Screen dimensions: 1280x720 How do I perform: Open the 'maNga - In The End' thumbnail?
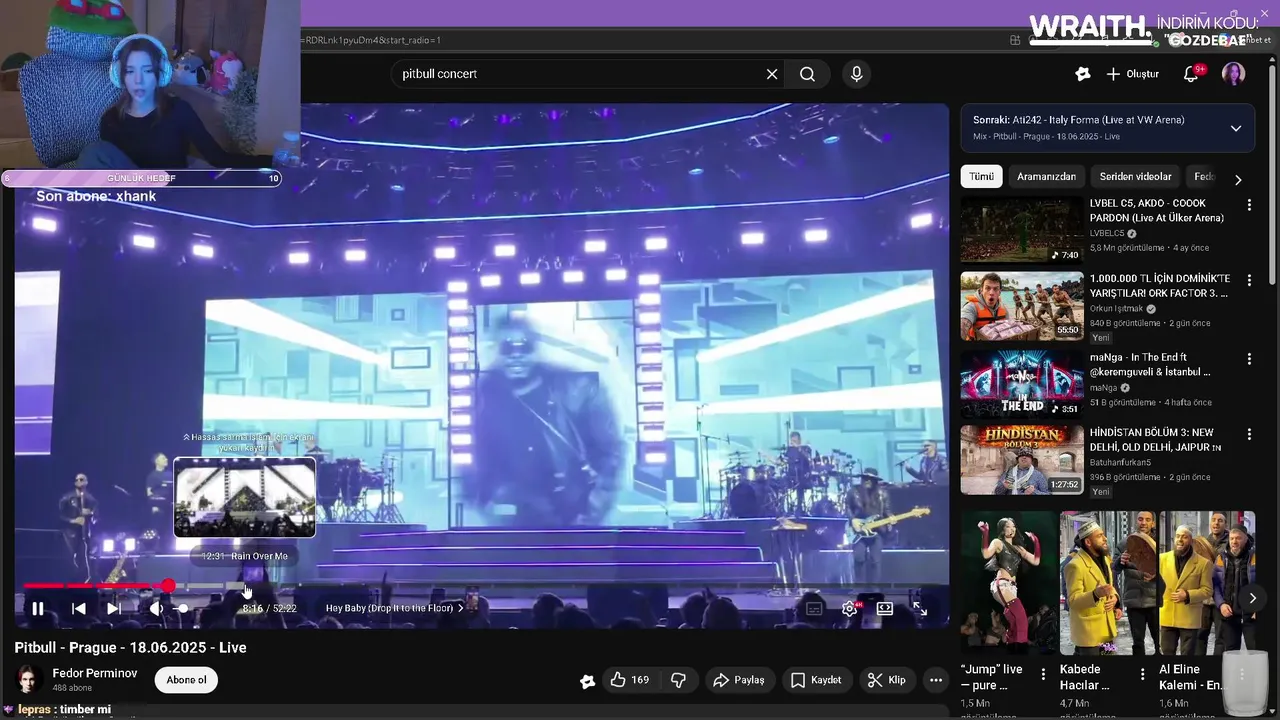click(1022, 384)
